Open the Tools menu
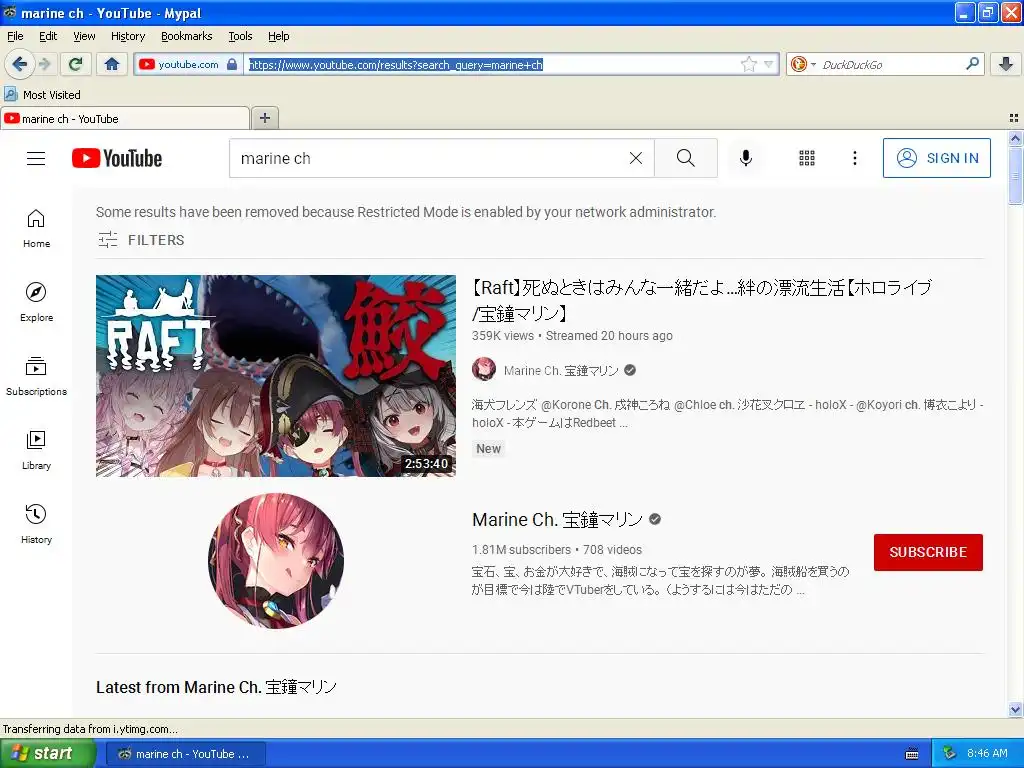1024x768 pixels. [240, 36]
